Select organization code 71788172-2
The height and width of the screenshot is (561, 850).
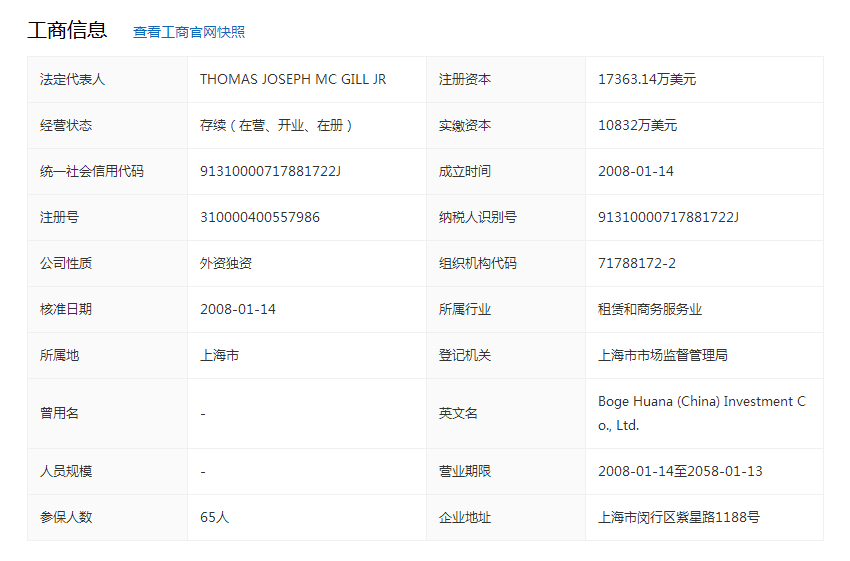pyautogui.click(x=636, y=263)
